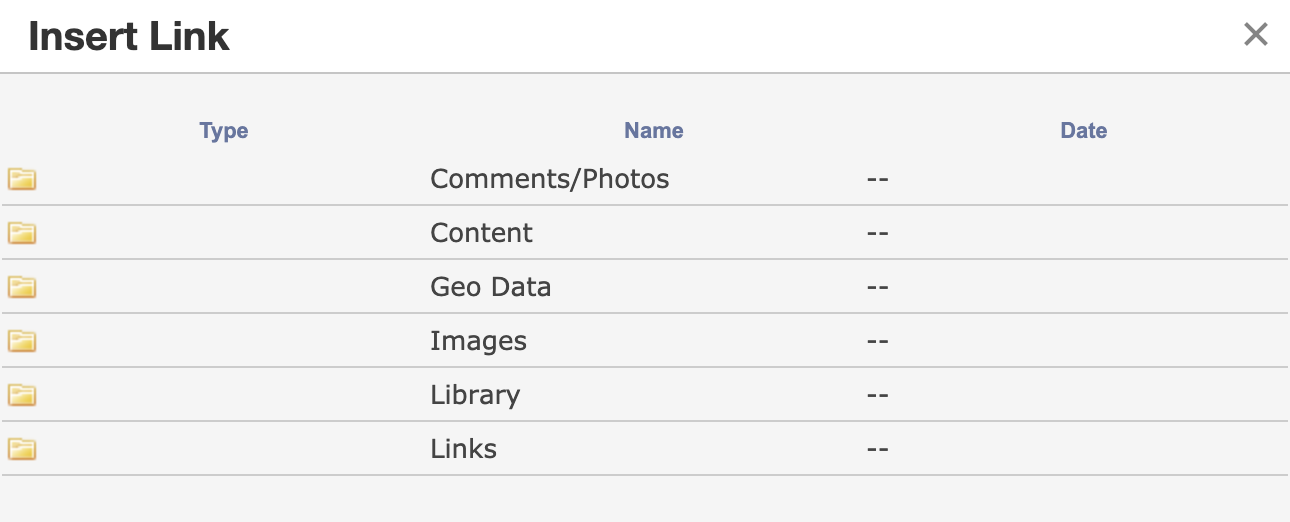Click the Links folder icon

[22, 449]
